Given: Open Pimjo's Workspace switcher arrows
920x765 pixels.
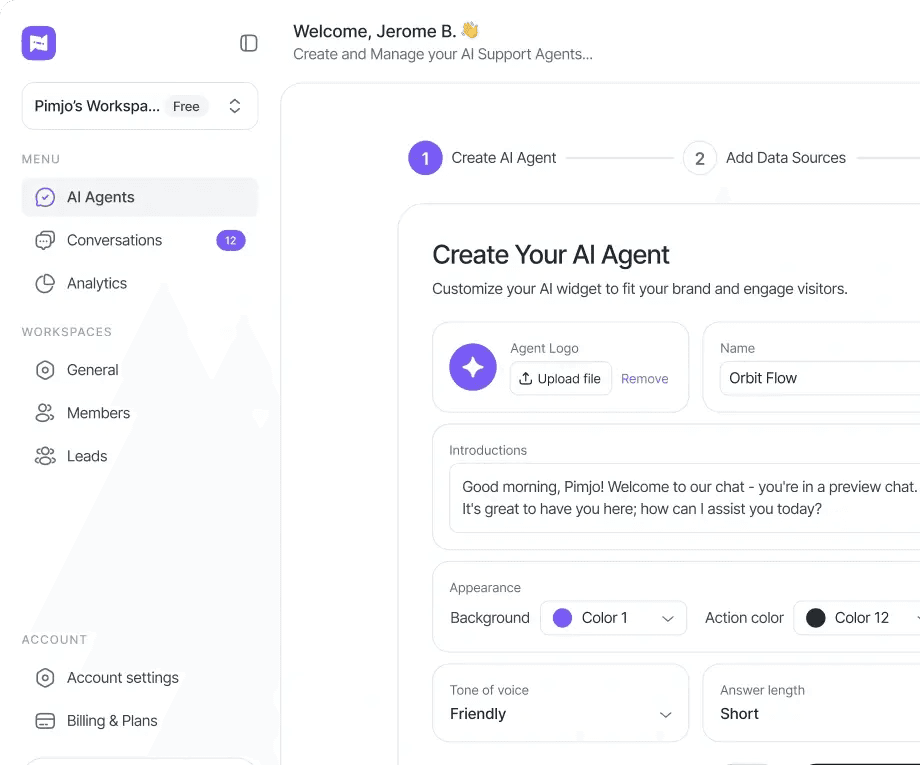Looking at the screenshot, I should click(235, 106).
